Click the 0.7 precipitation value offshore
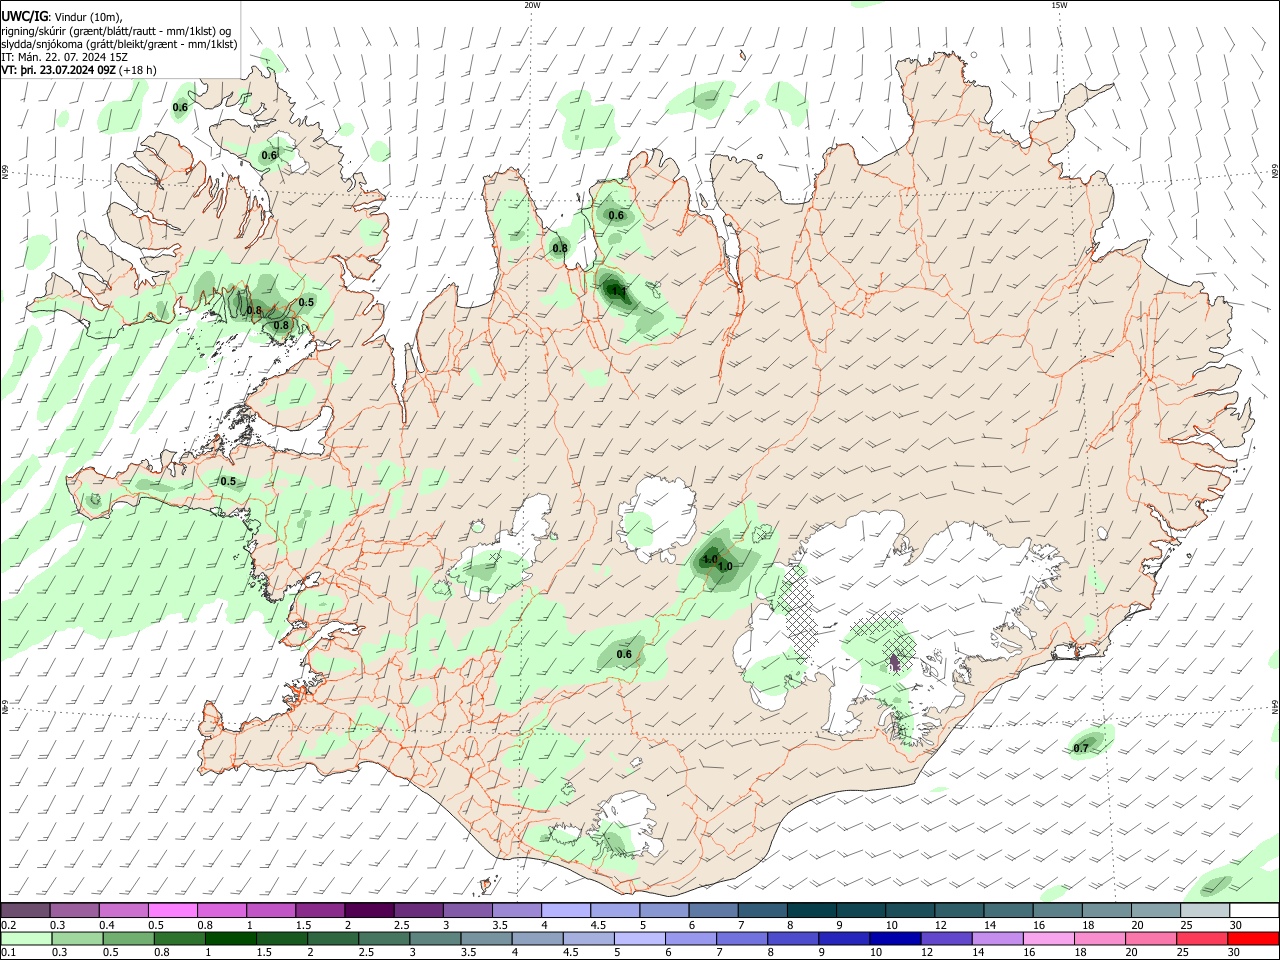The image size is (1280, 960). tap(1081, 748)
